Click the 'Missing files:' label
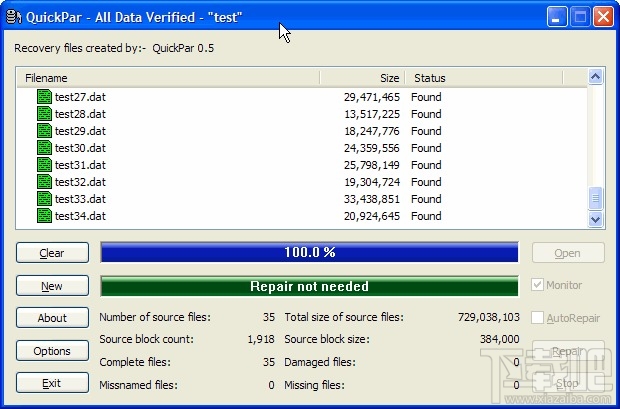Viewport: 620px width, 409px height. 314,385
